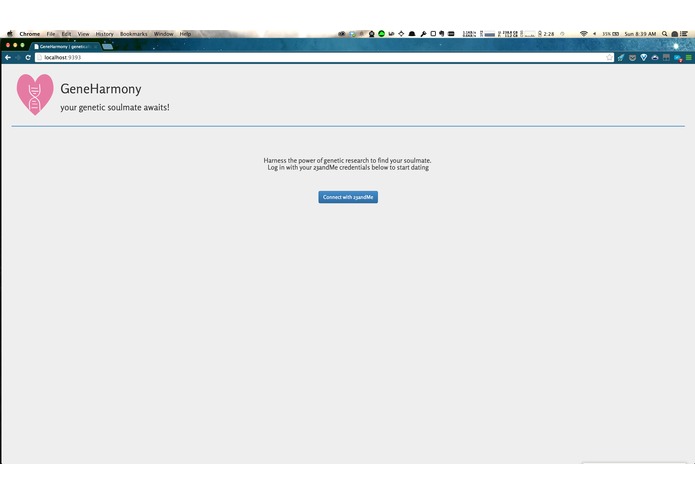
Task: Click the browser forward arrow
Action: tap(18, 57)
